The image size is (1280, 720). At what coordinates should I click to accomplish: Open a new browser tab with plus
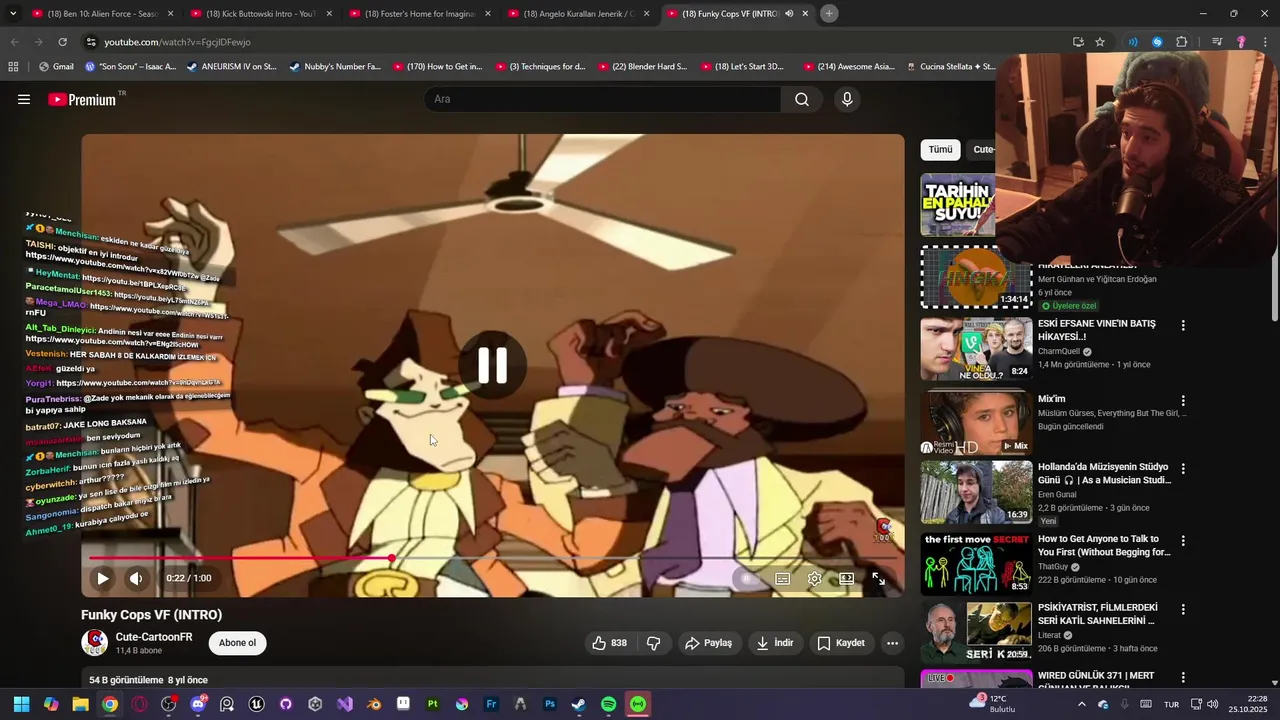829,14
